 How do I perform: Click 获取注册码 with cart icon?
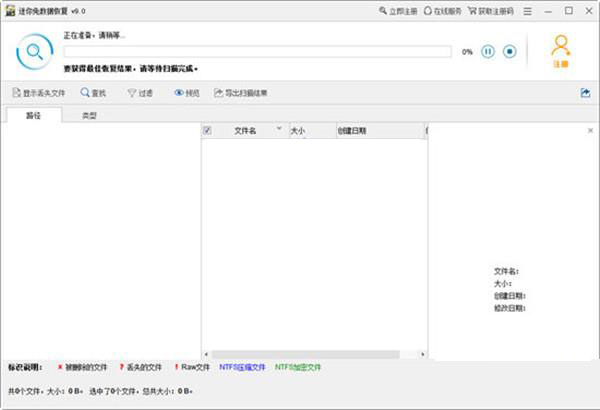point(491,11)
